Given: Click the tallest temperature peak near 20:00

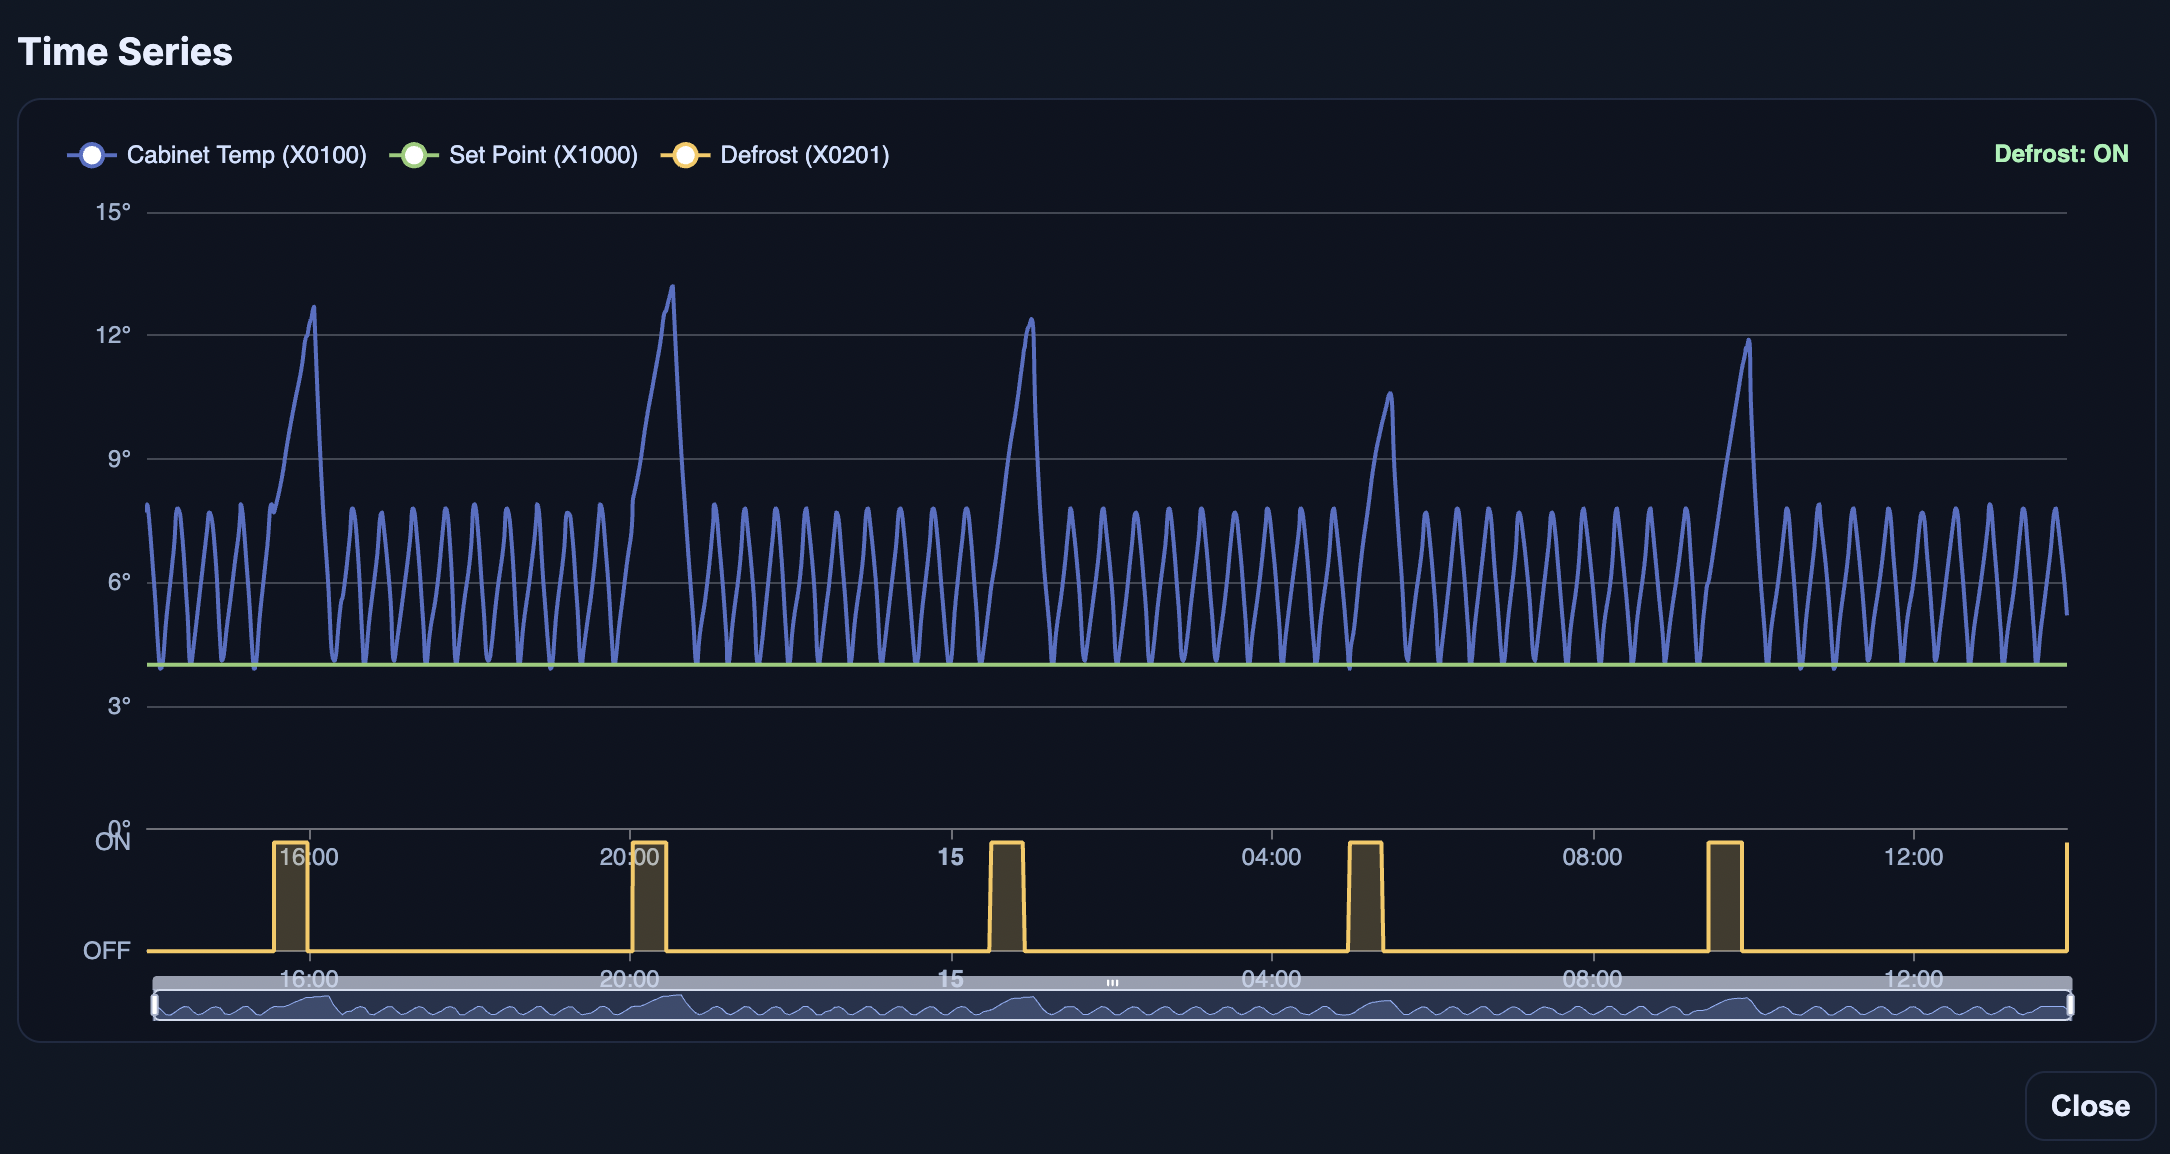Looking at the screenshot, I should point(672,287).
